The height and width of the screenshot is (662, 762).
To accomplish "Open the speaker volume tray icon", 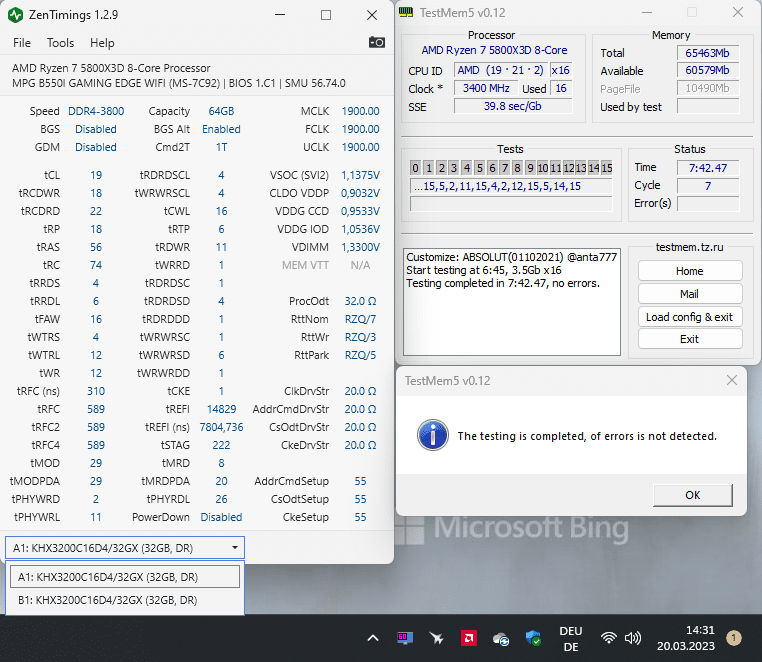I will 633,638.
